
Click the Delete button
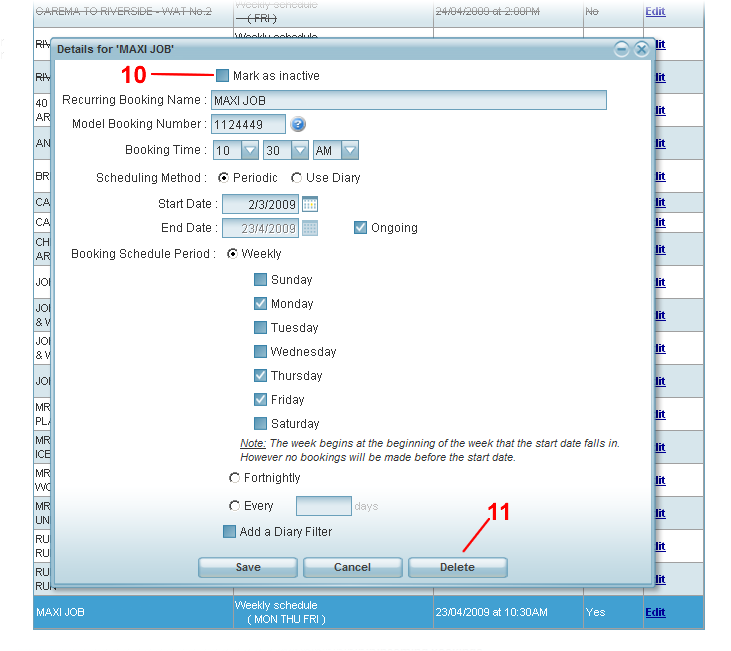point(457,567)
